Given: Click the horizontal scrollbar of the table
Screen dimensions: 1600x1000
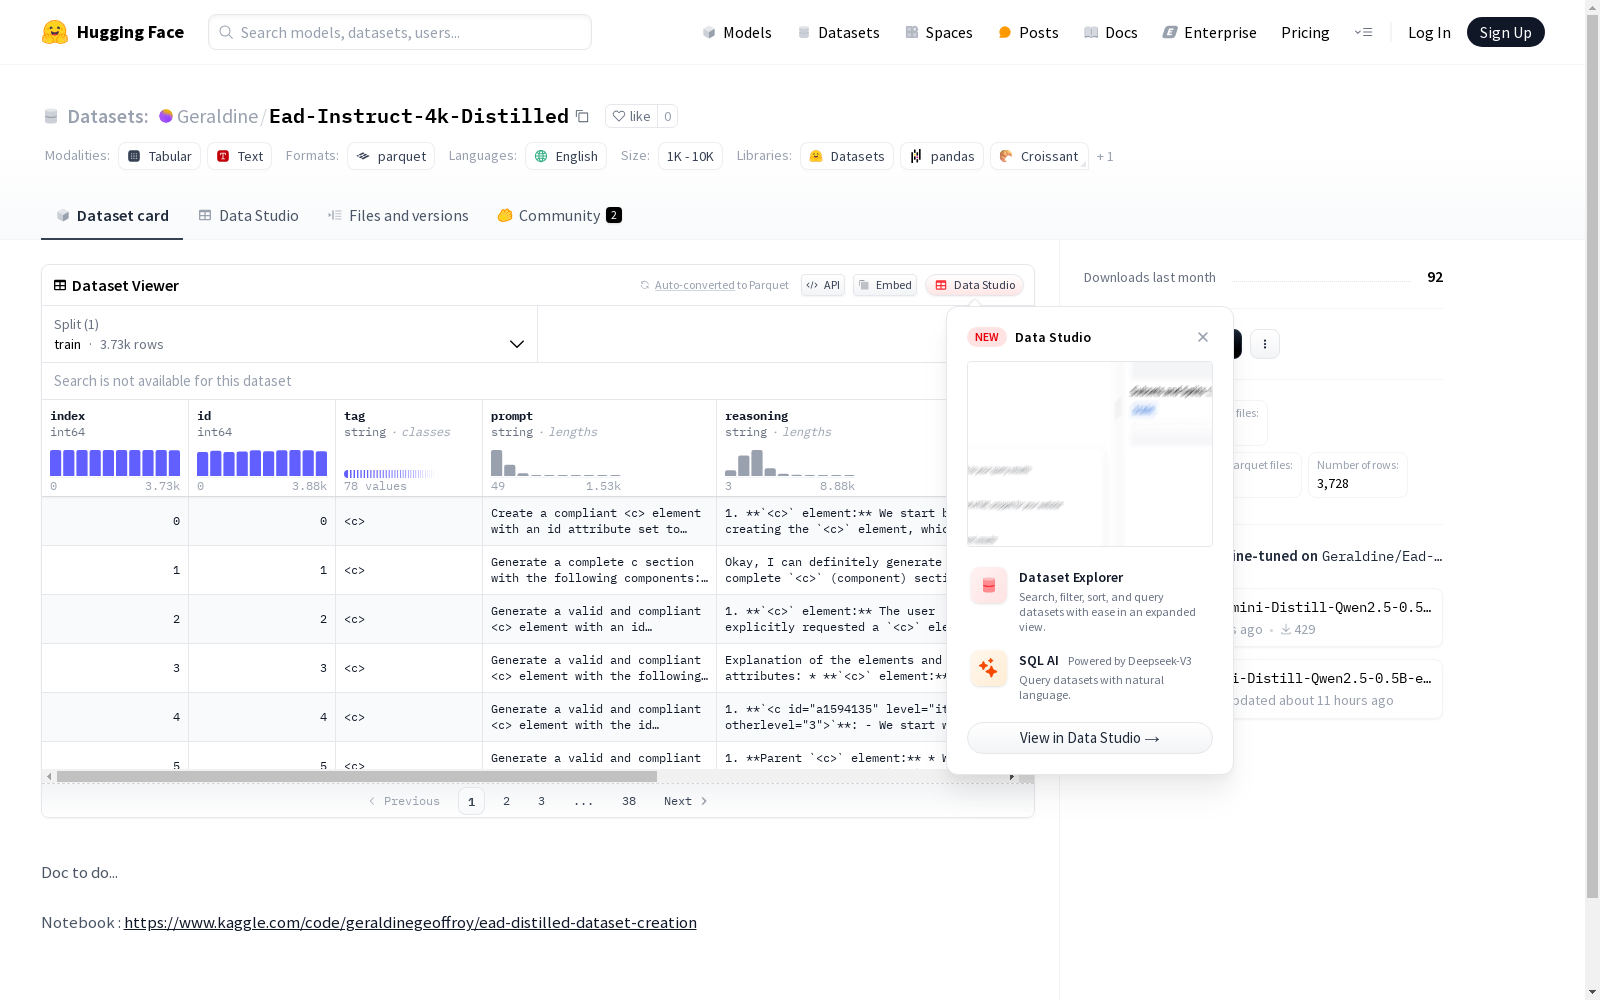Looking at the screenshot, I should click(x=357, y=776).
